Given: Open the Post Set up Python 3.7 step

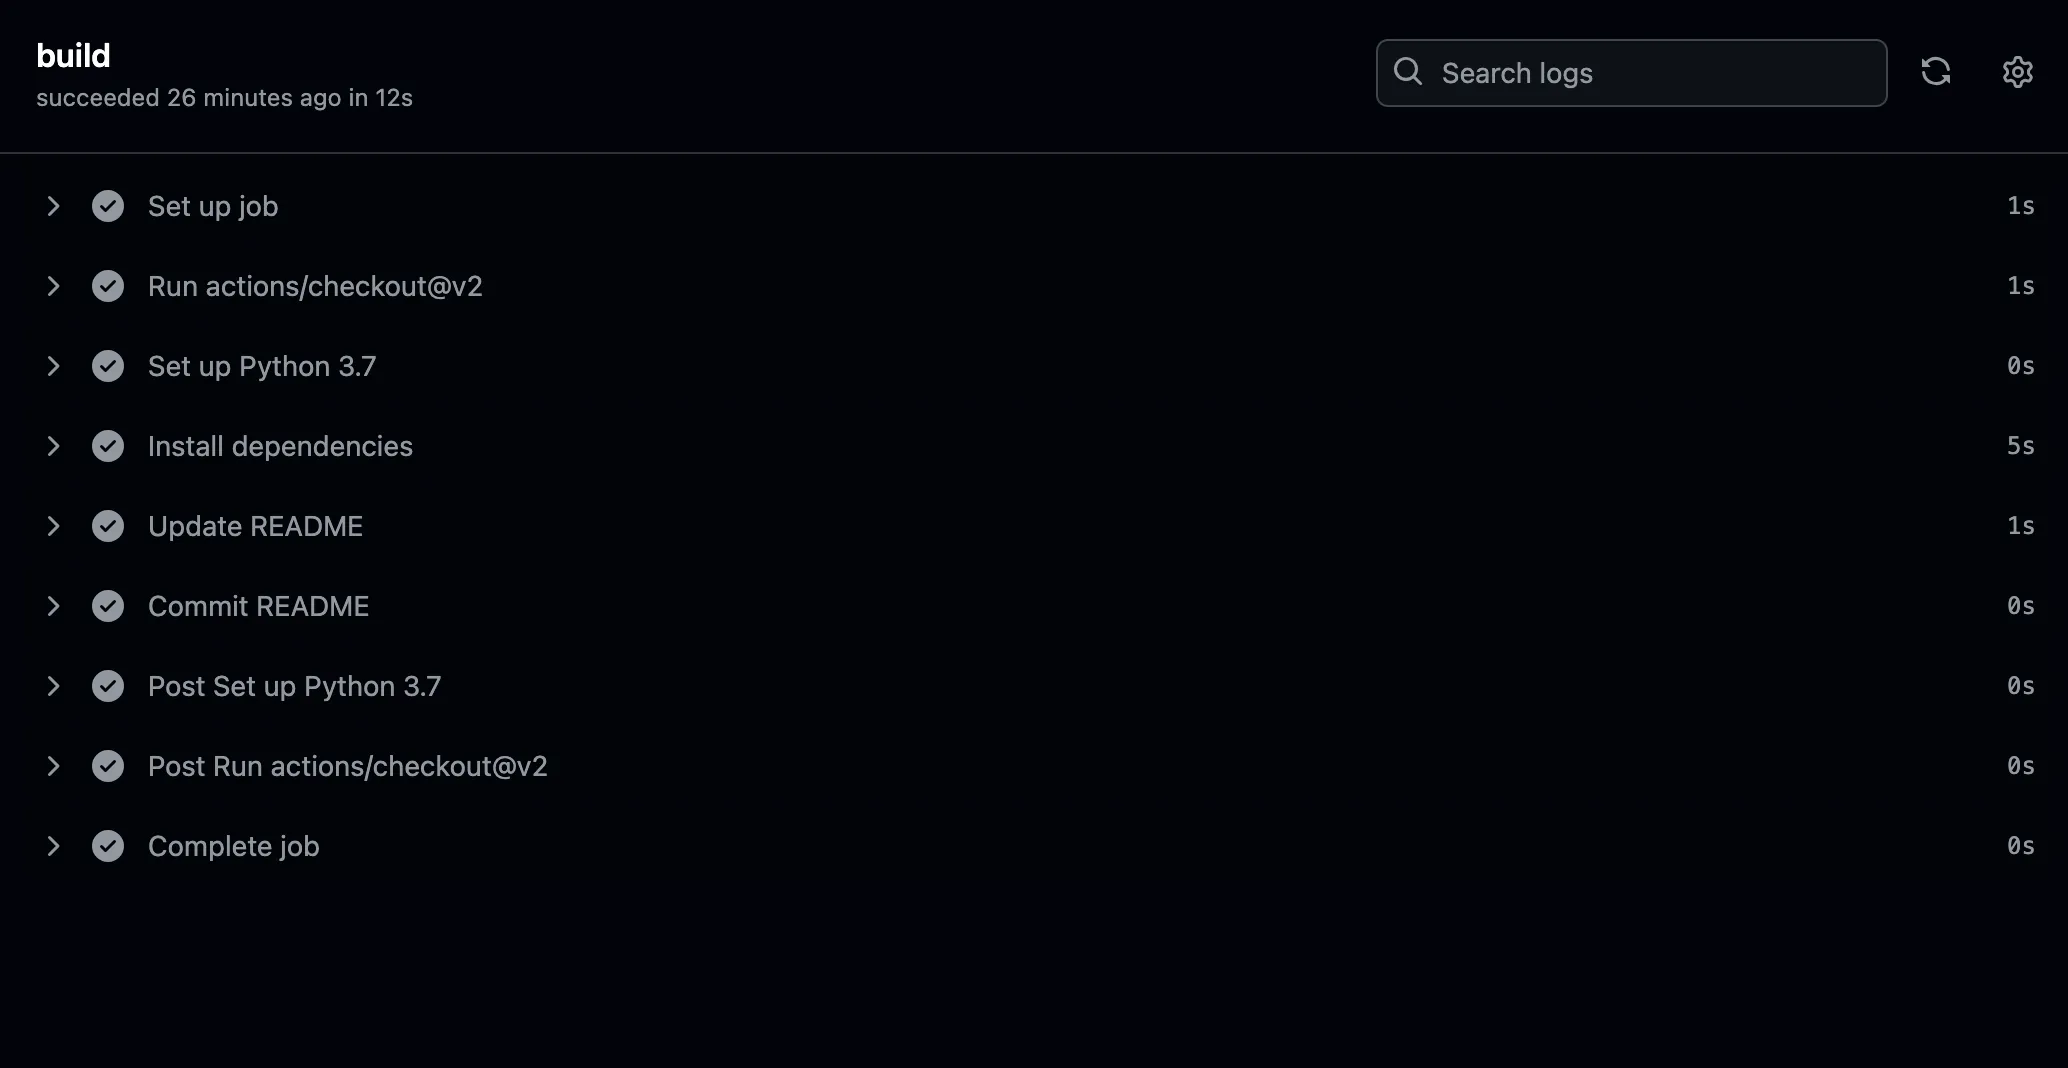Looking at the screenshot, I should (294, 686).
